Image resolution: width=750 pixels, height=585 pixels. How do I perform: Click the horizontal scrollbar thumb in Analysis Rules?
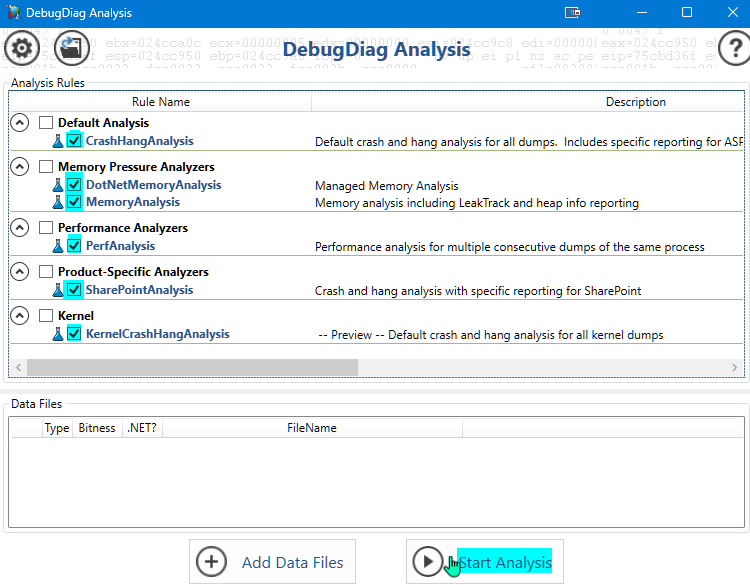pos(192,367)
